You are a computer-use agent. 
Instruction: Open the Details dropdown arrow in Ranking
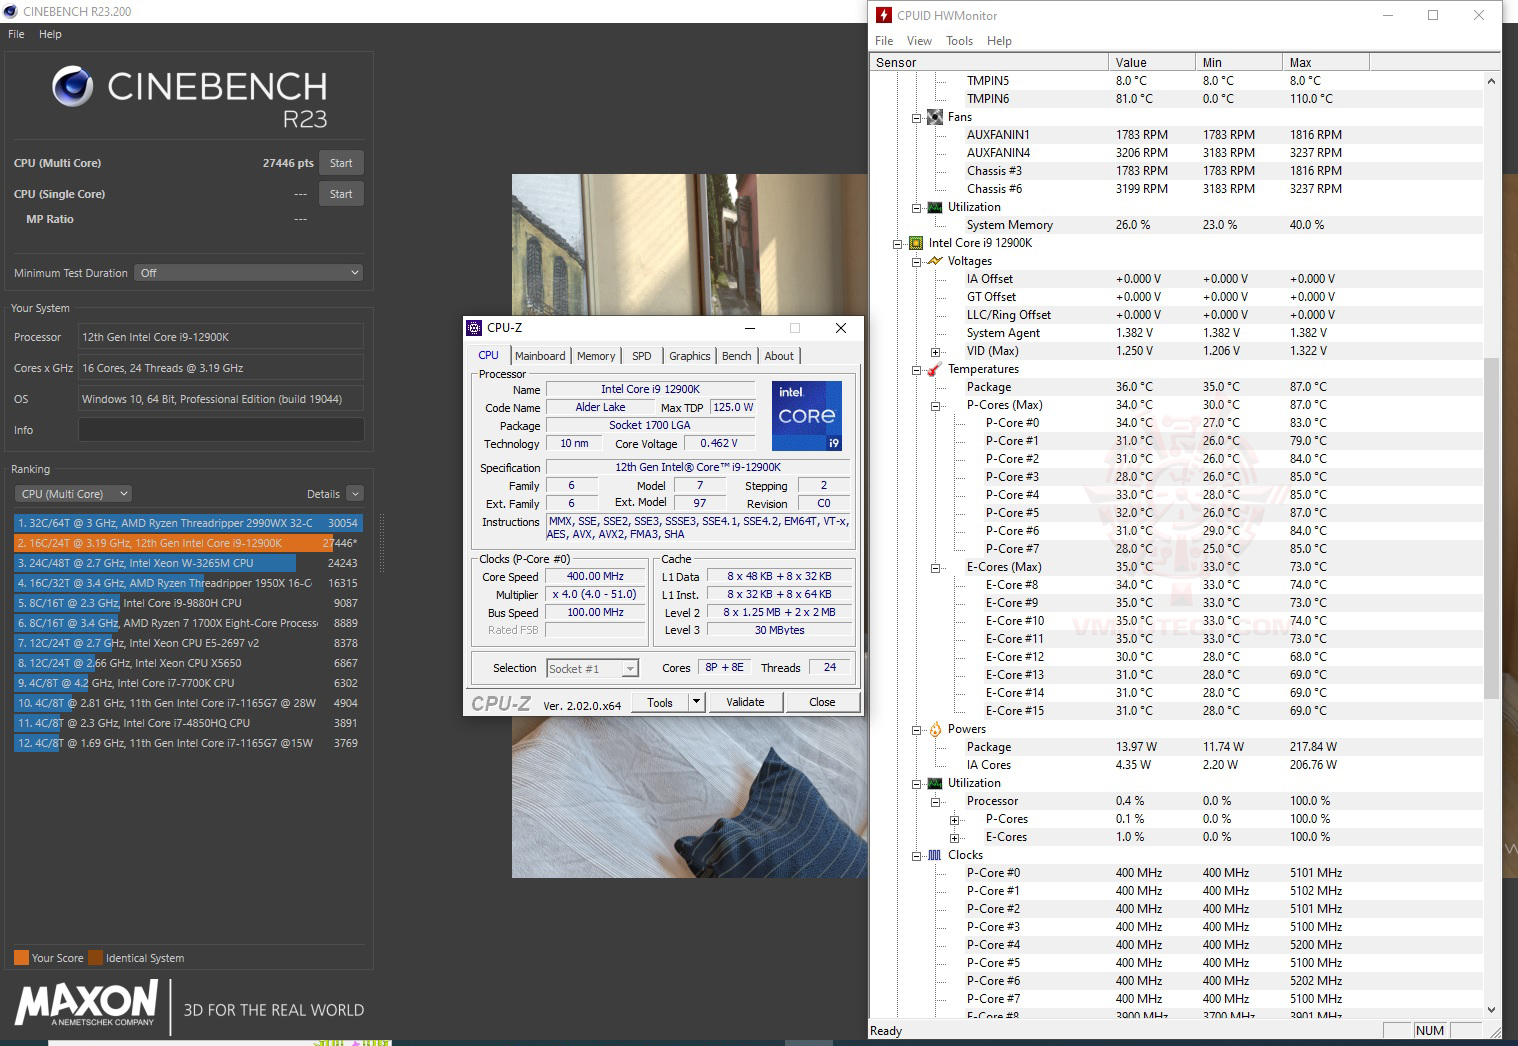pos(355,494)
